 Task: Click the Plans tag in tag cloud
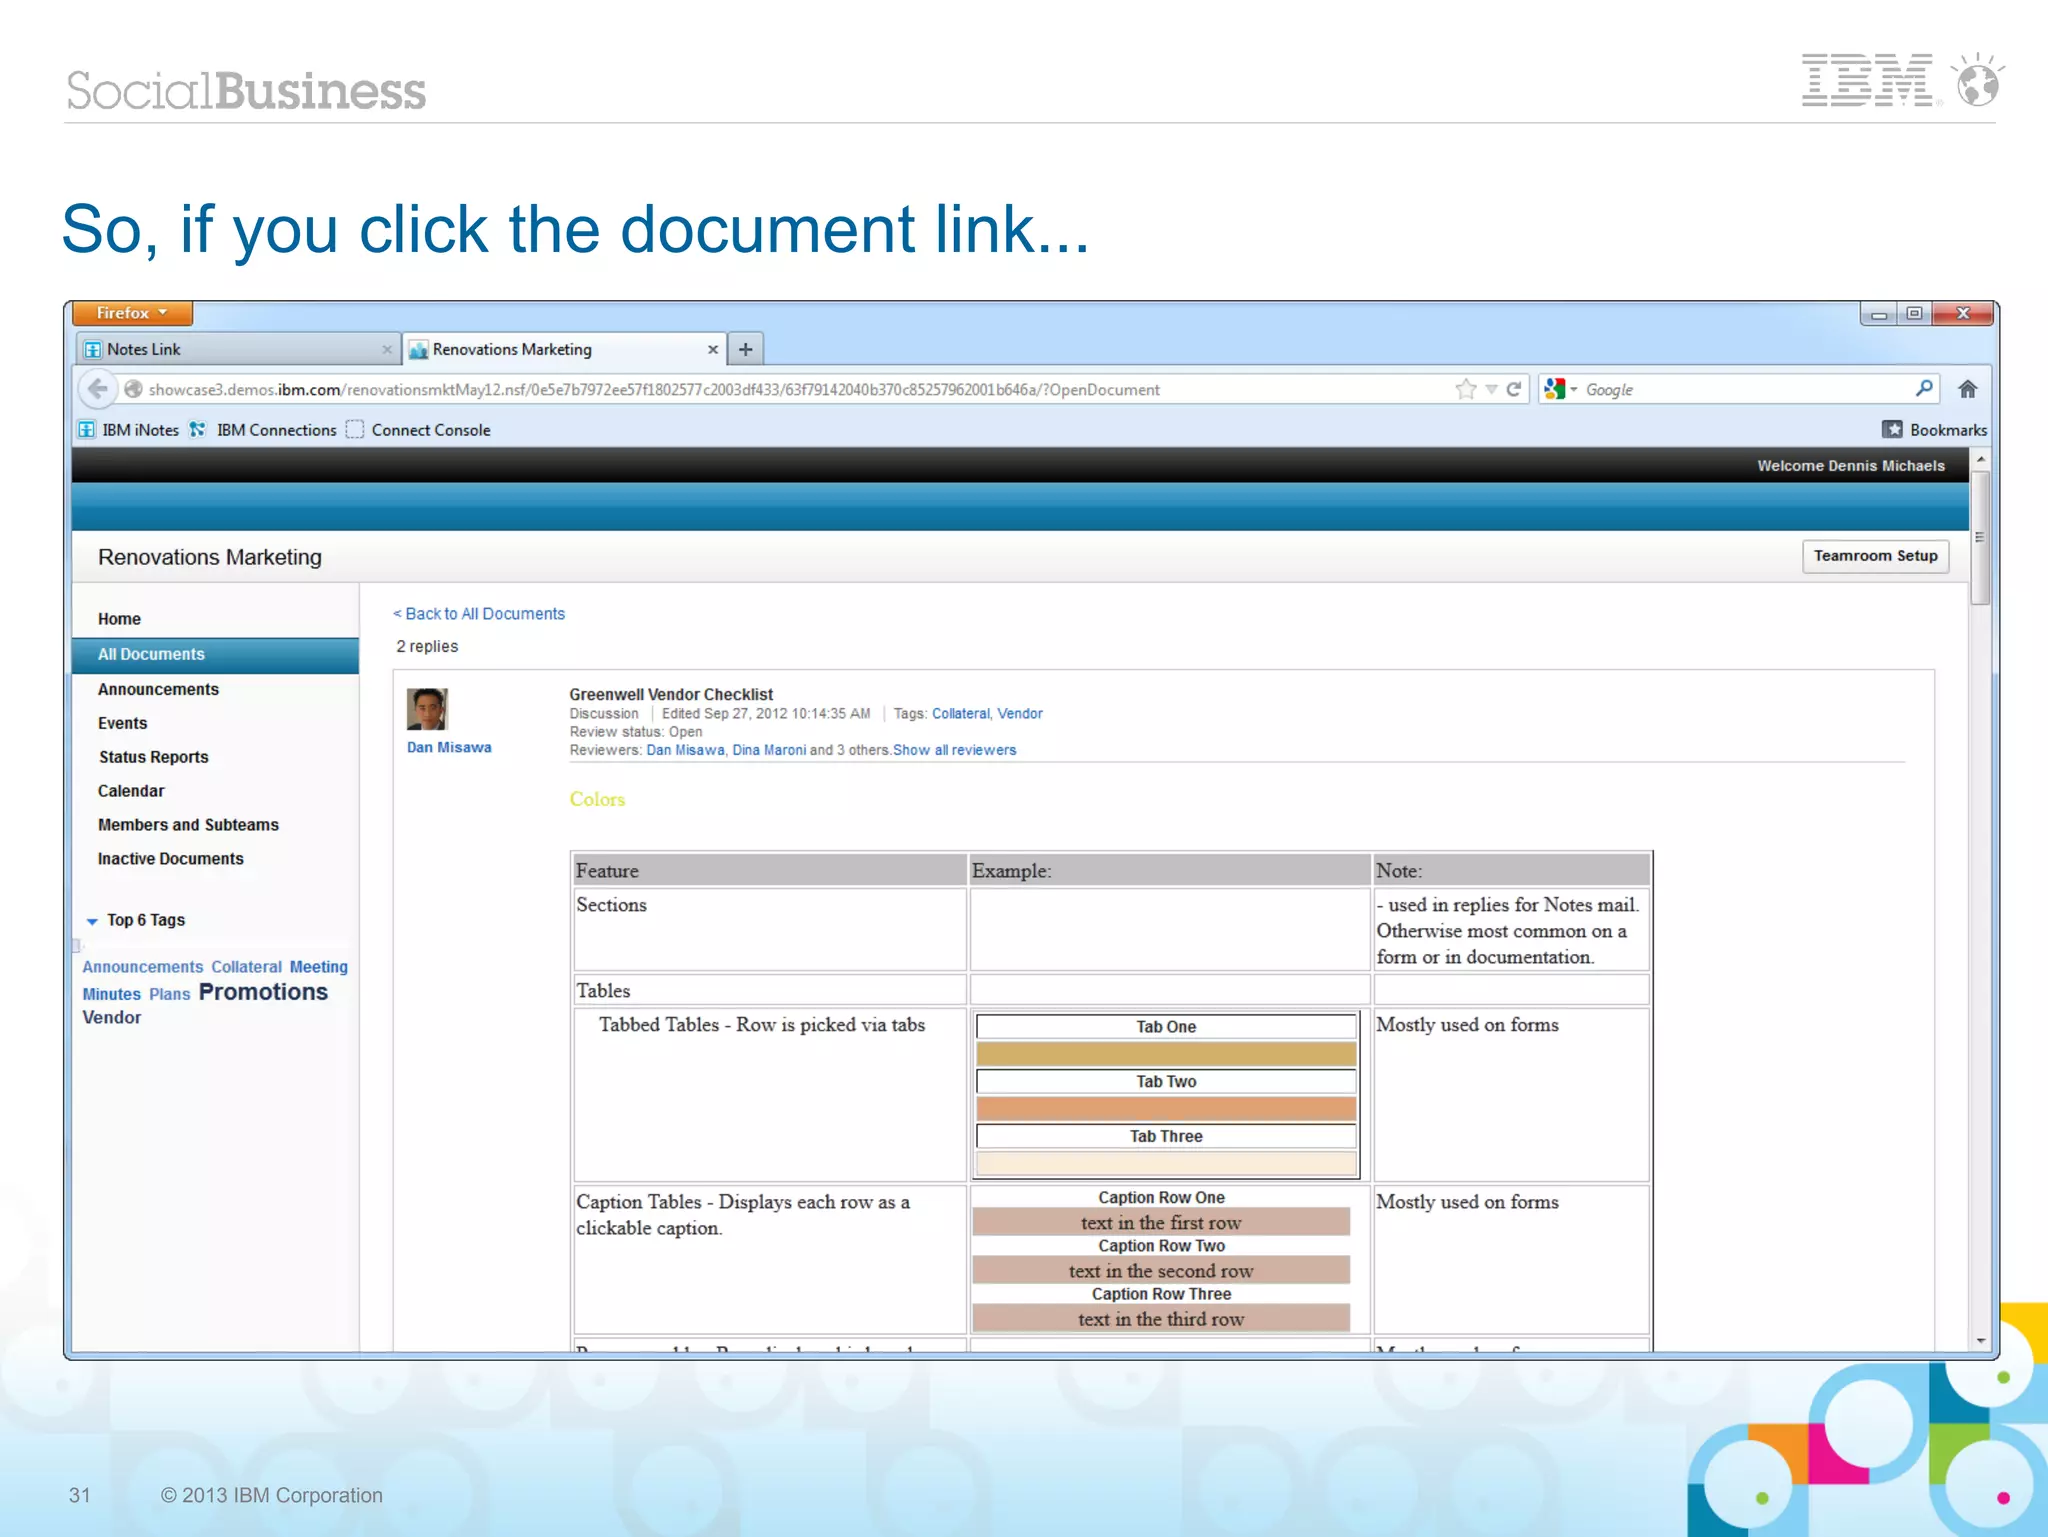point(169,994)
